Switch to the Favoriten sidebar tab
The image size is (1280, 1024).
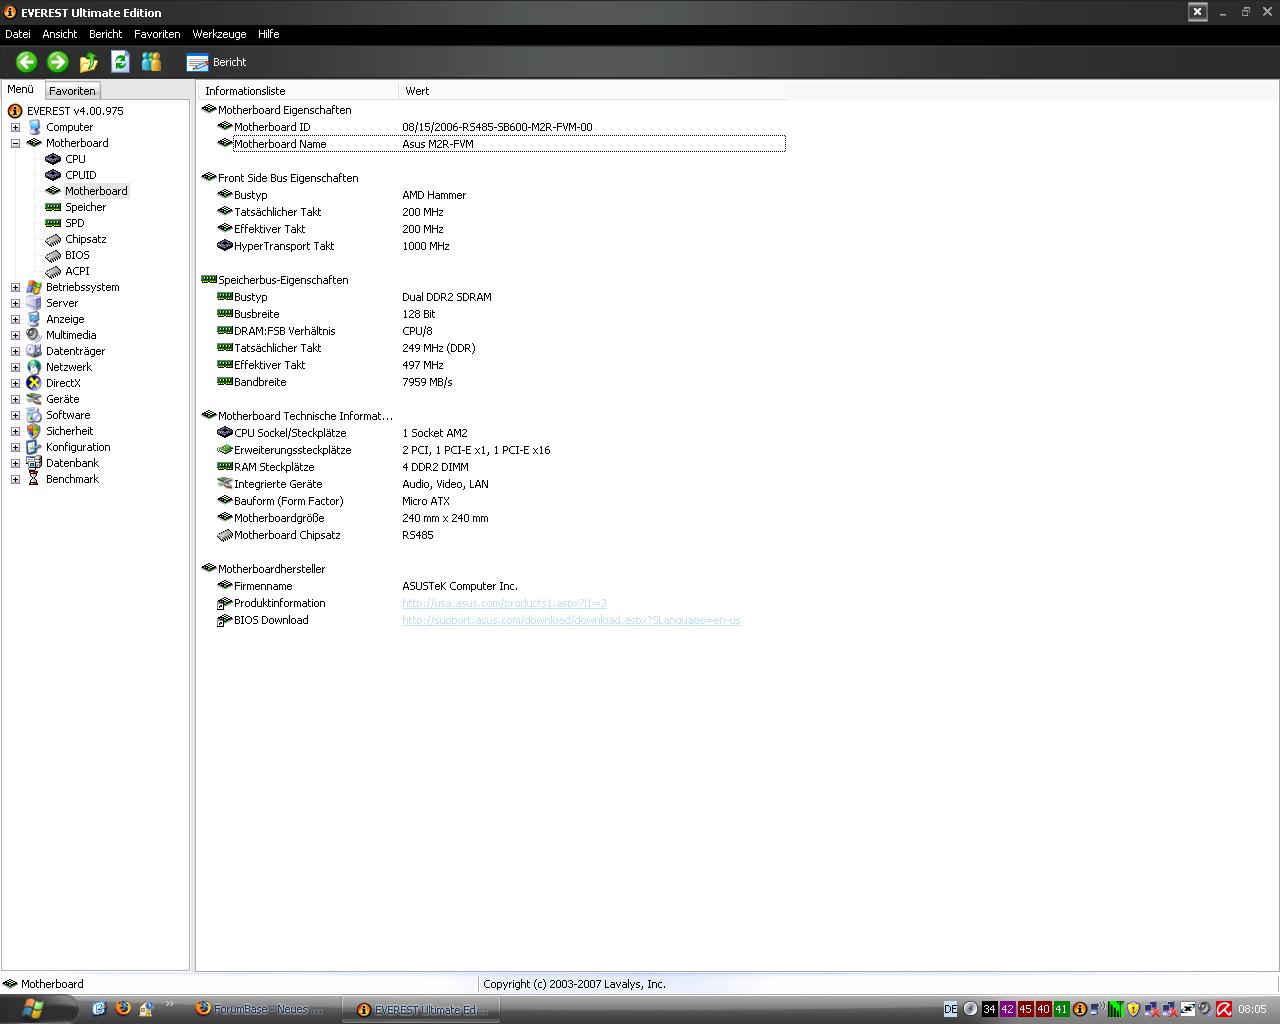point(72,90)
